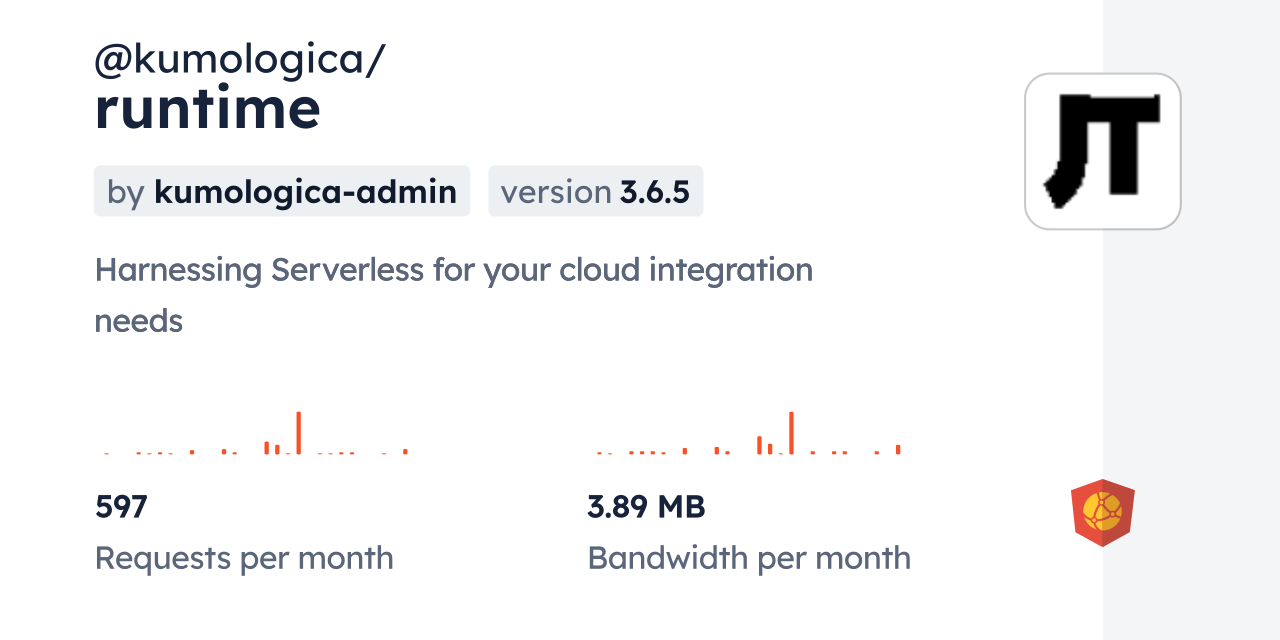The image size is (1280, 640).
Task: Click the version 3.6.5 badge
Action: (x=595, y=191)
